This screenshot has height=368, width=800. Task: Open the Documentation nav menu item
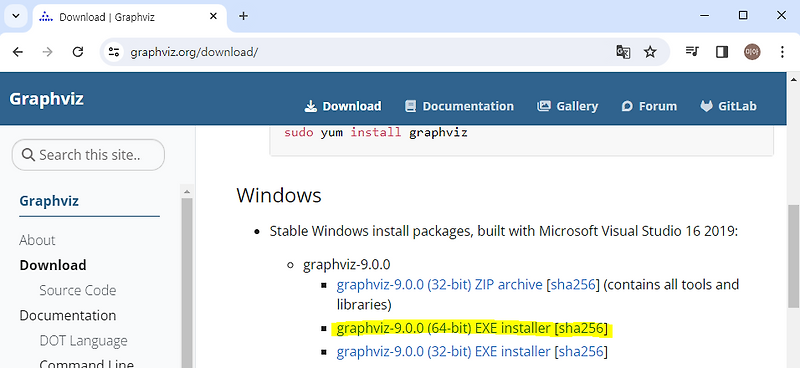point(459,106)
